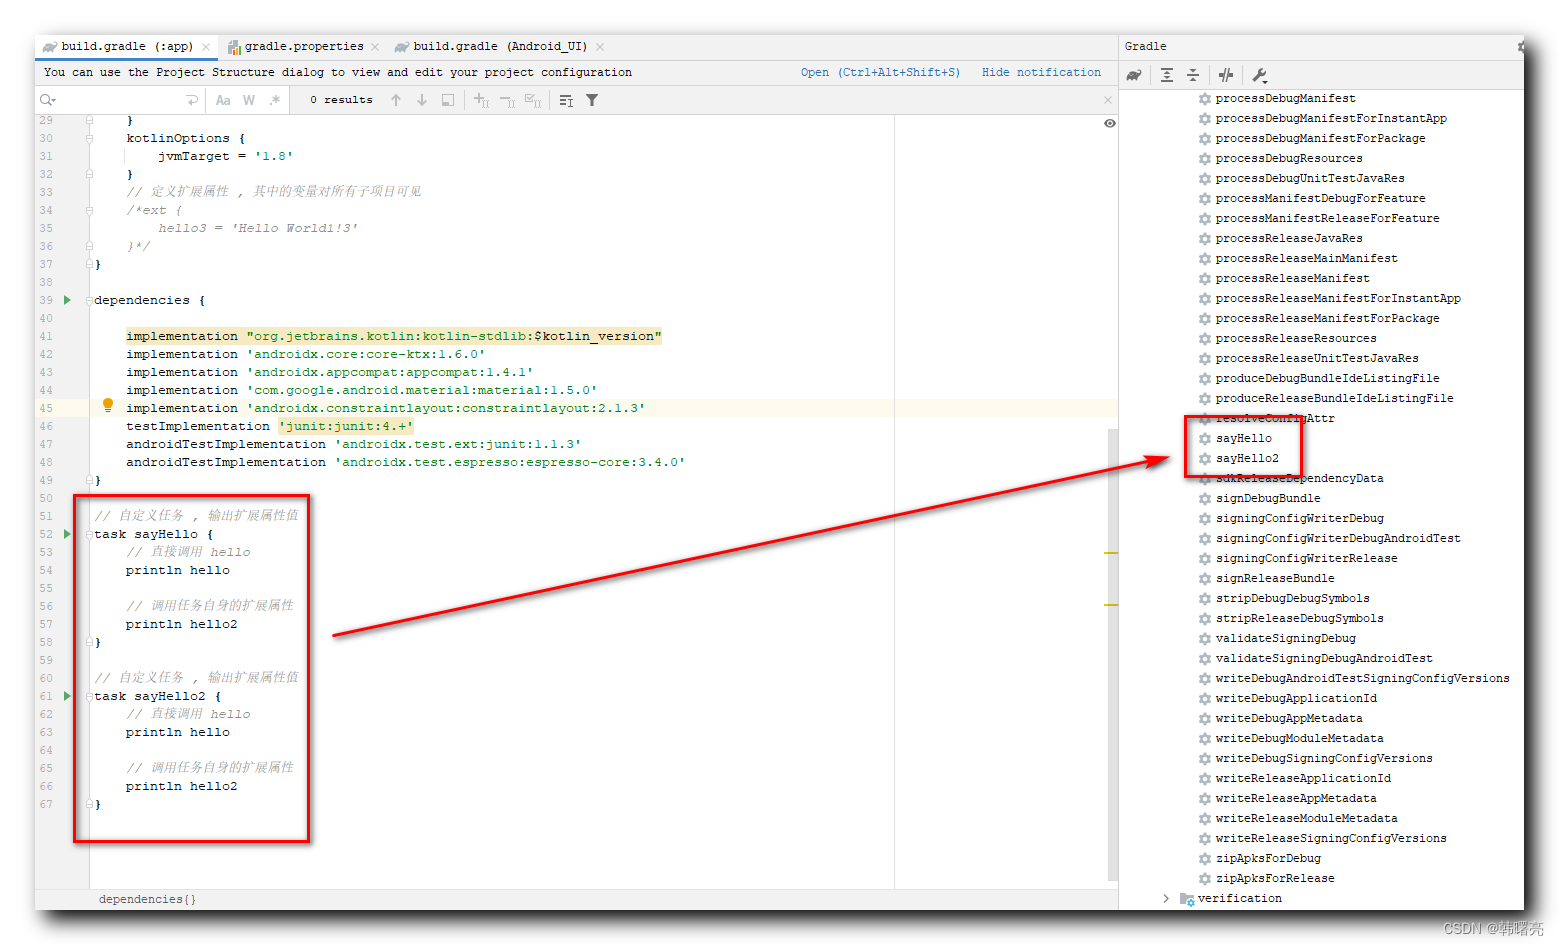Collapse the kotlinOptions block fold marker
1559x945 pixels.
coord(89,138)
